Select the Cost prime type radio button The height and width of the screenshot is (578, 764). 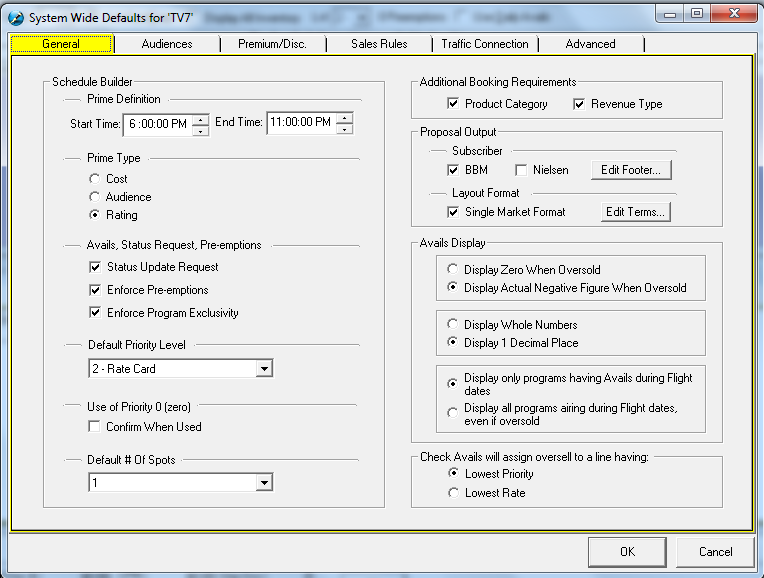point(96,179)
